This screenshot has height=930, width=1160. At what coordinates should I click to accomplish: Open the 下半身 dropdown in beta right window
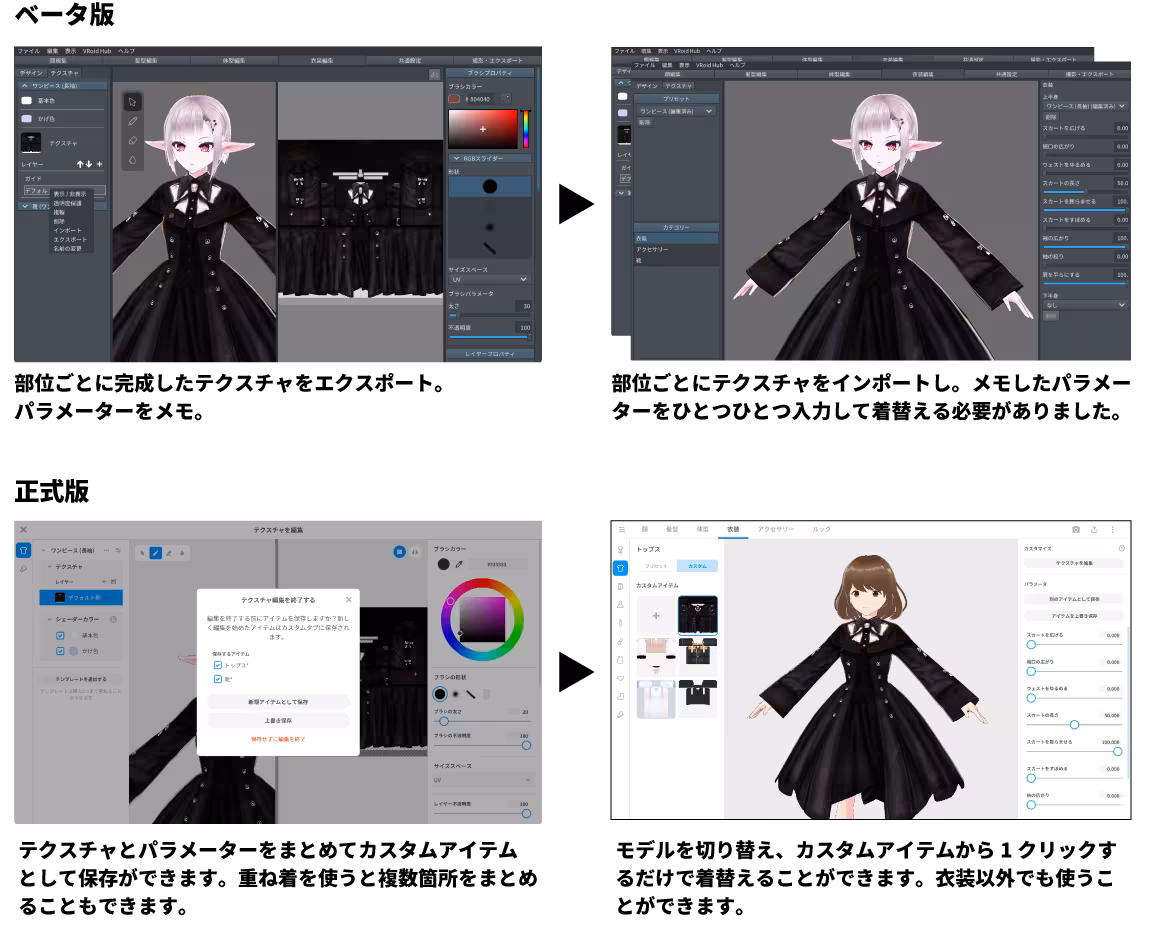point(1085,305)
